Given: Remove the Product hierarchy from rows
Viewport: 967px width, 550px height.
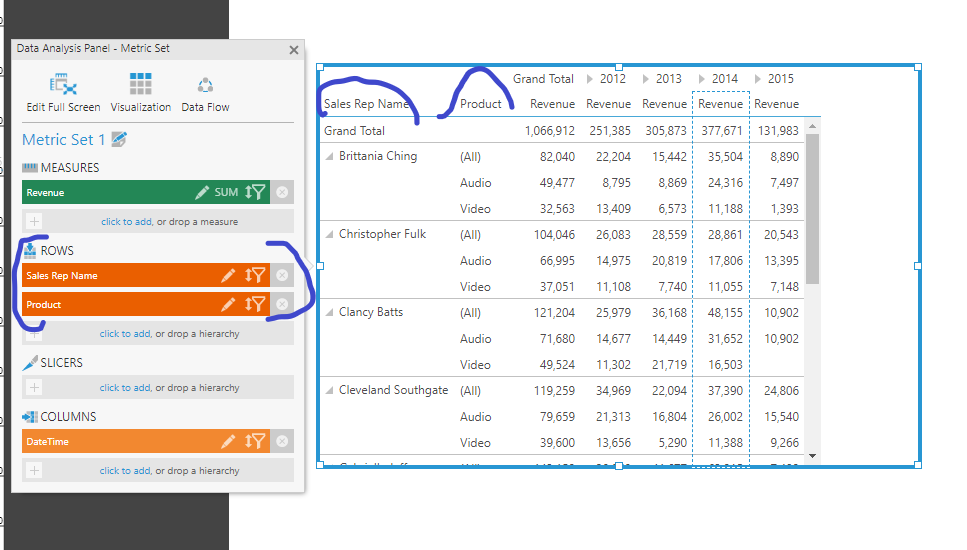Looking at the screenshot, I should [x=282, y=305].
